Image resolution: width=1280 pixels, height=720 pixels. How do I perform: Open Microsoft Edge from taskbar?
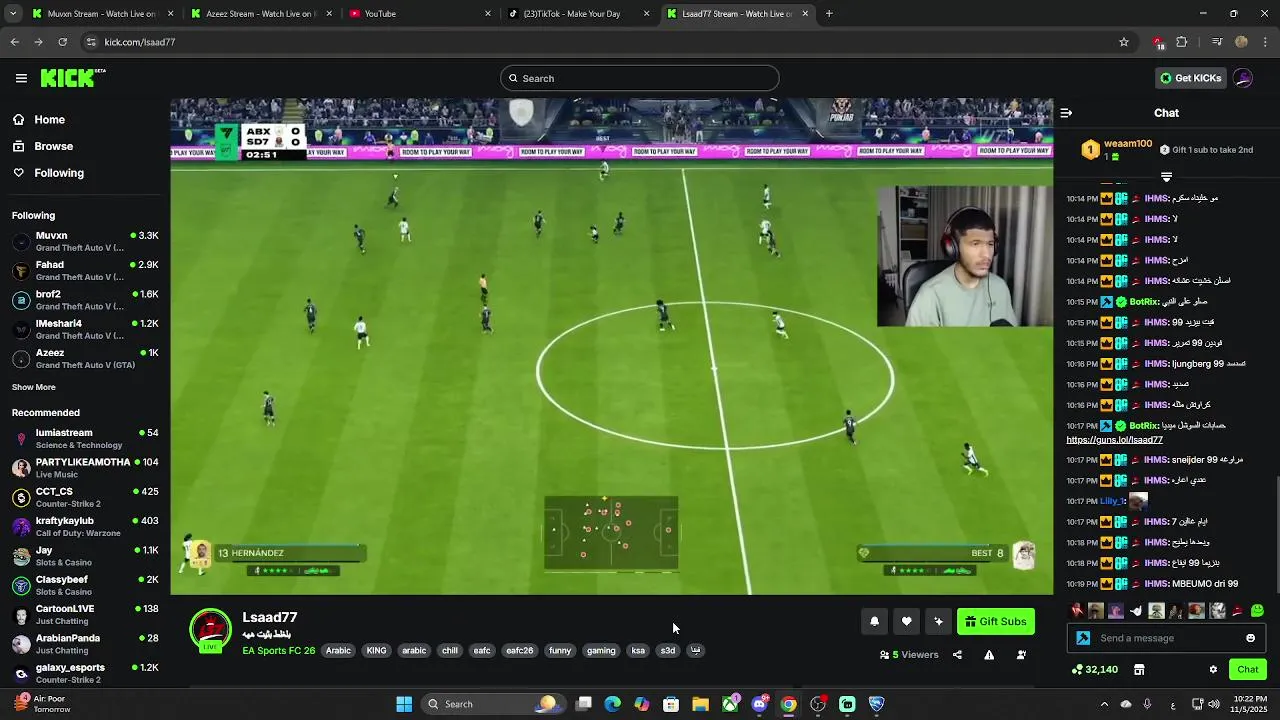click(613, 704)
